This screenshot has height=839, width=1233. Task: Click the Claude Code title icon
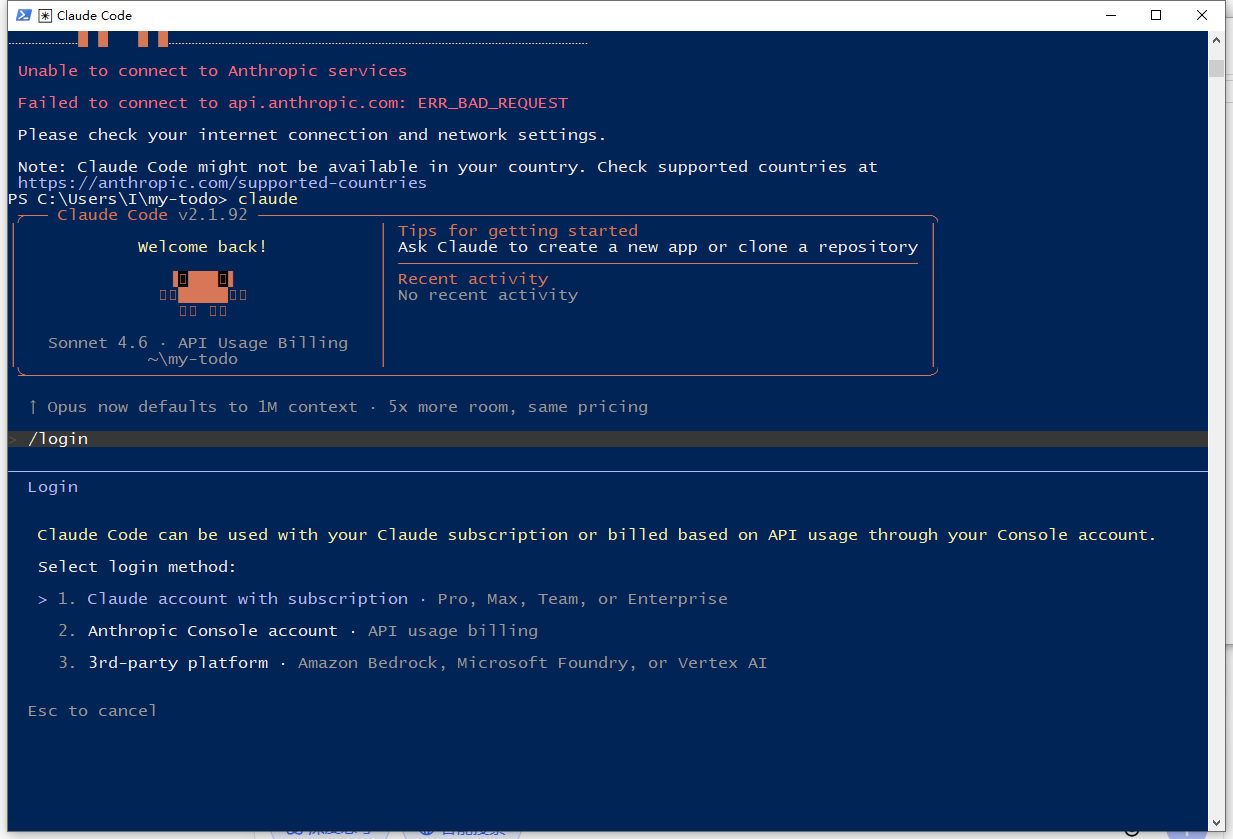[x=45, y=15]
